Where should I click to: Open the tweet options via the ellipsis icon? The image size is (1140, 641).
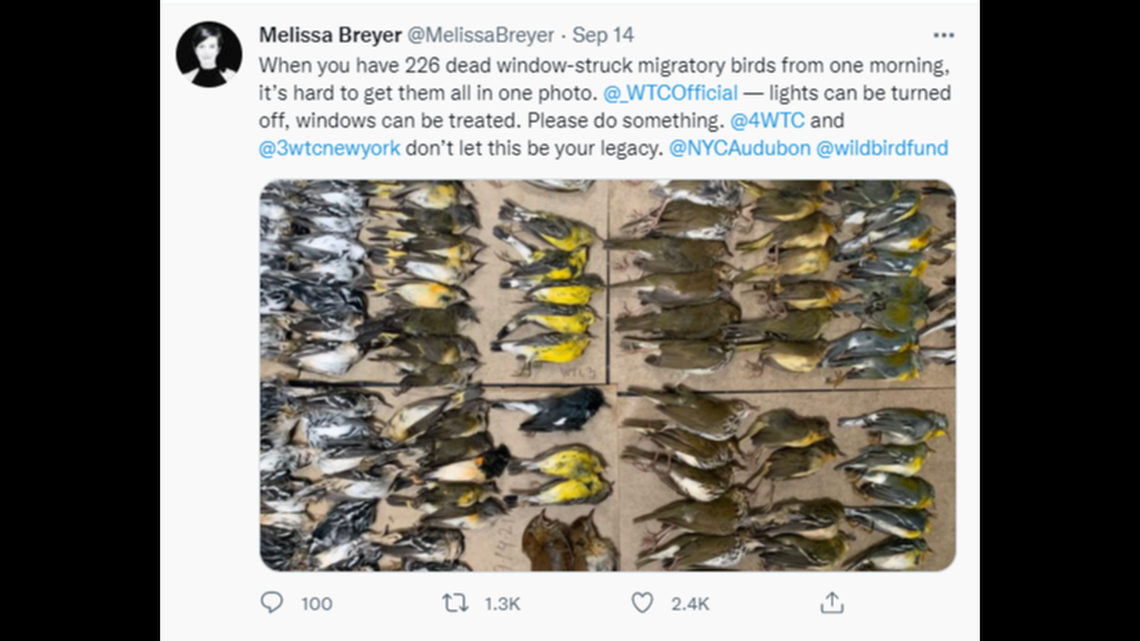coord(944,34)
